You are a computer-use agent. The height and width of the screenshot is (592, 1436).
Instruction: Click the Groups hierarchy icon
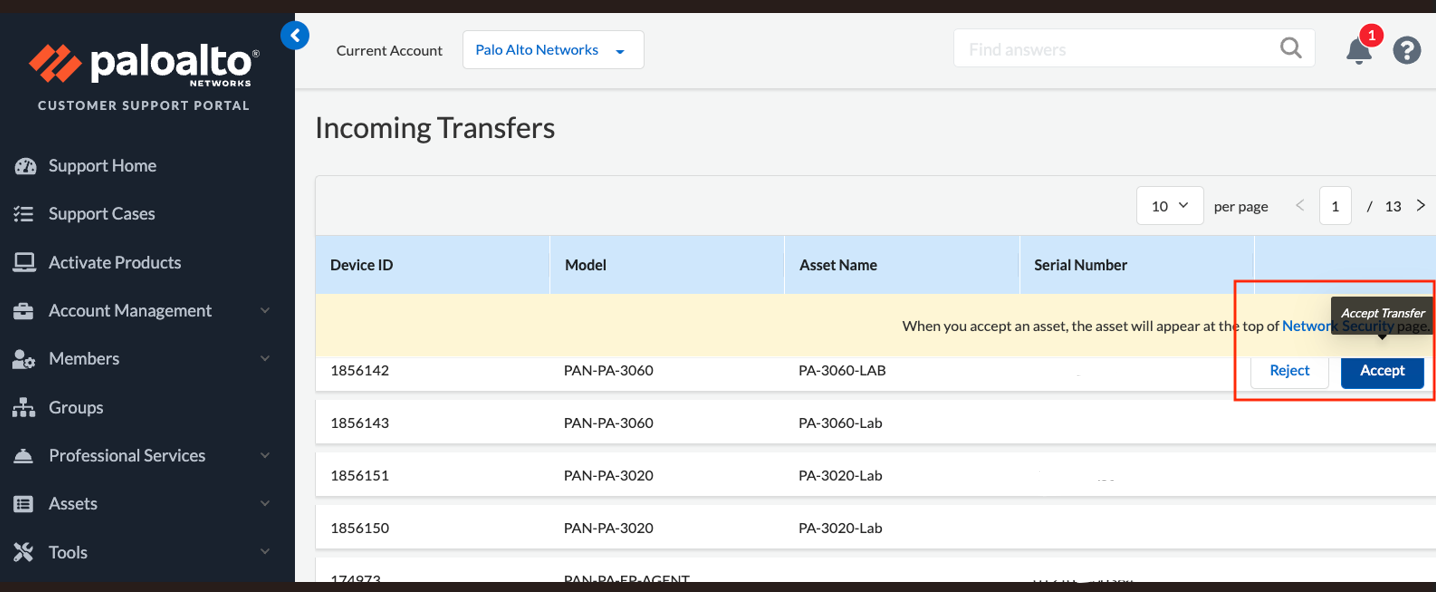[24, 407]
